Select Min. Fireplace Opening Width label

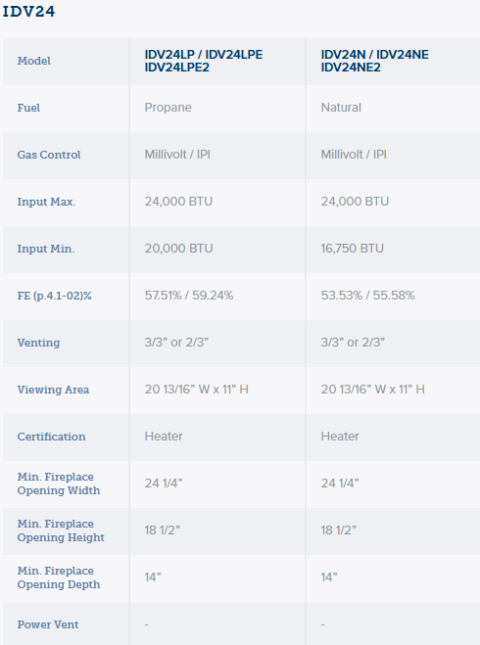[x=58, y=484]
